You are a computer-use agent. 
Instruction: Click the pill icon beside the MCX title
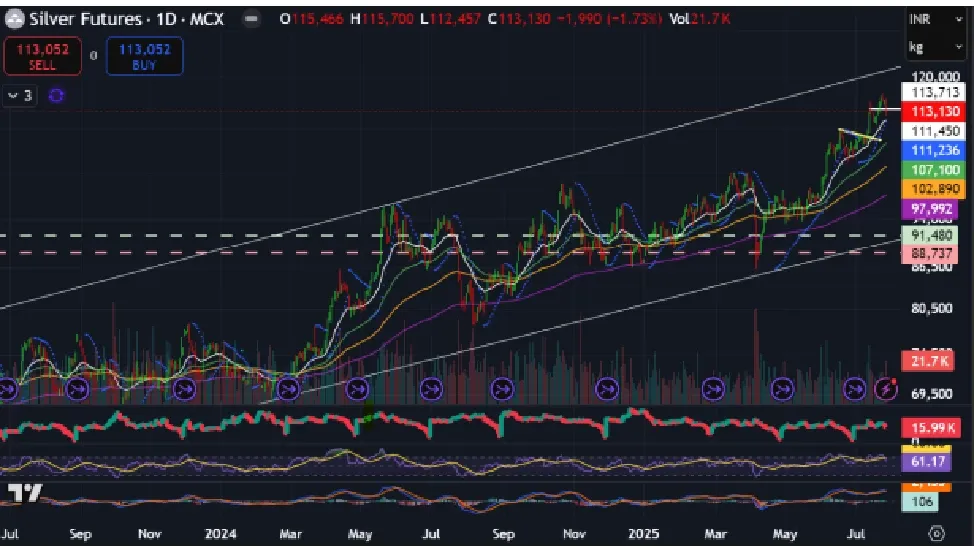pos(251,19)
